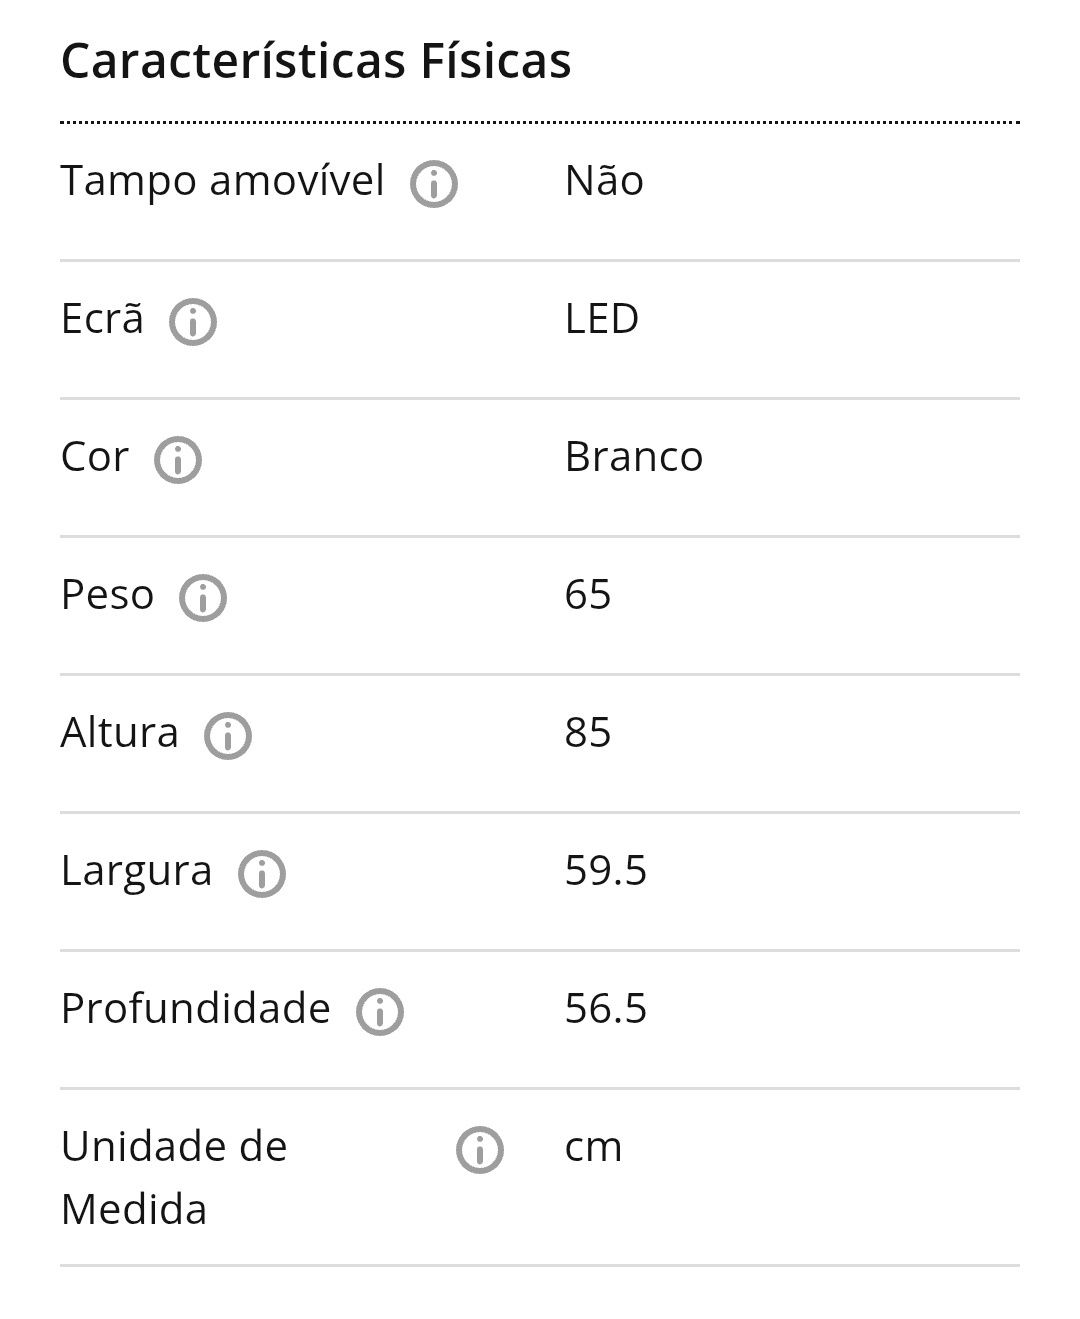Click the weight value 65
1080x1319 pixels.
point(588,595)
